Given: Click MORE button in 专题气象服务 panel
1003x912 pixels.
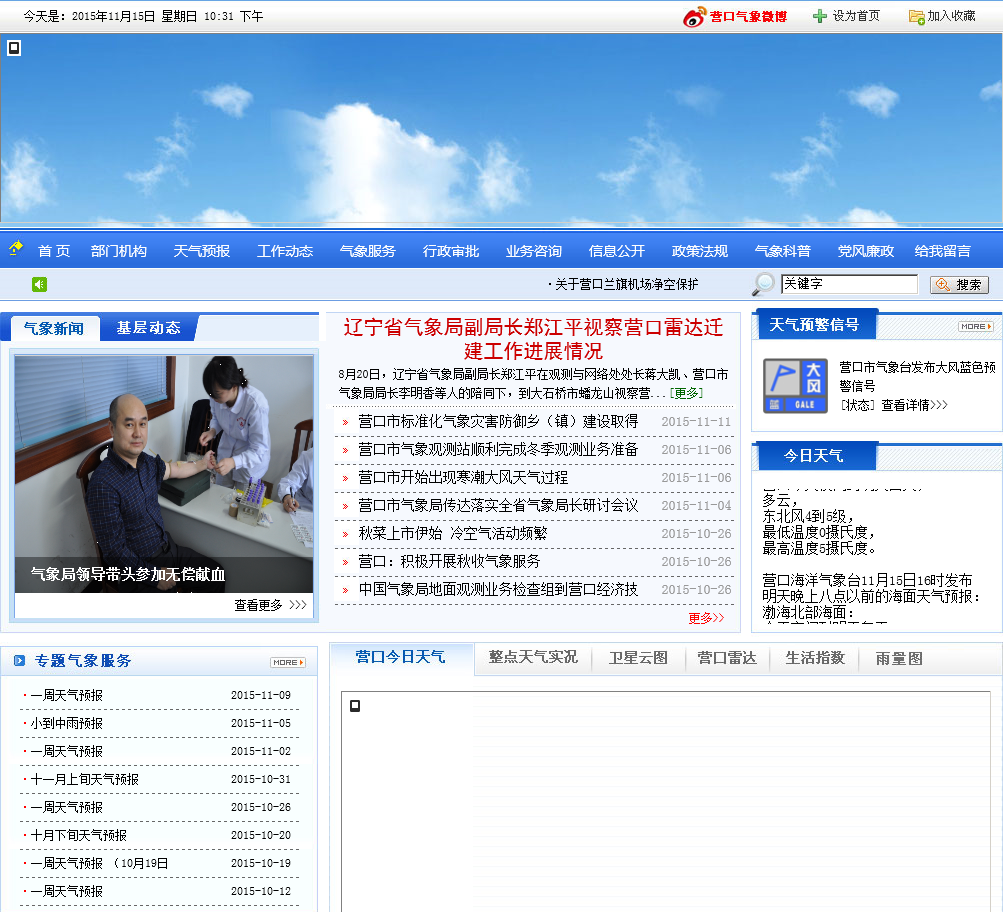Looking at the screenshot, I should (288, 663).
